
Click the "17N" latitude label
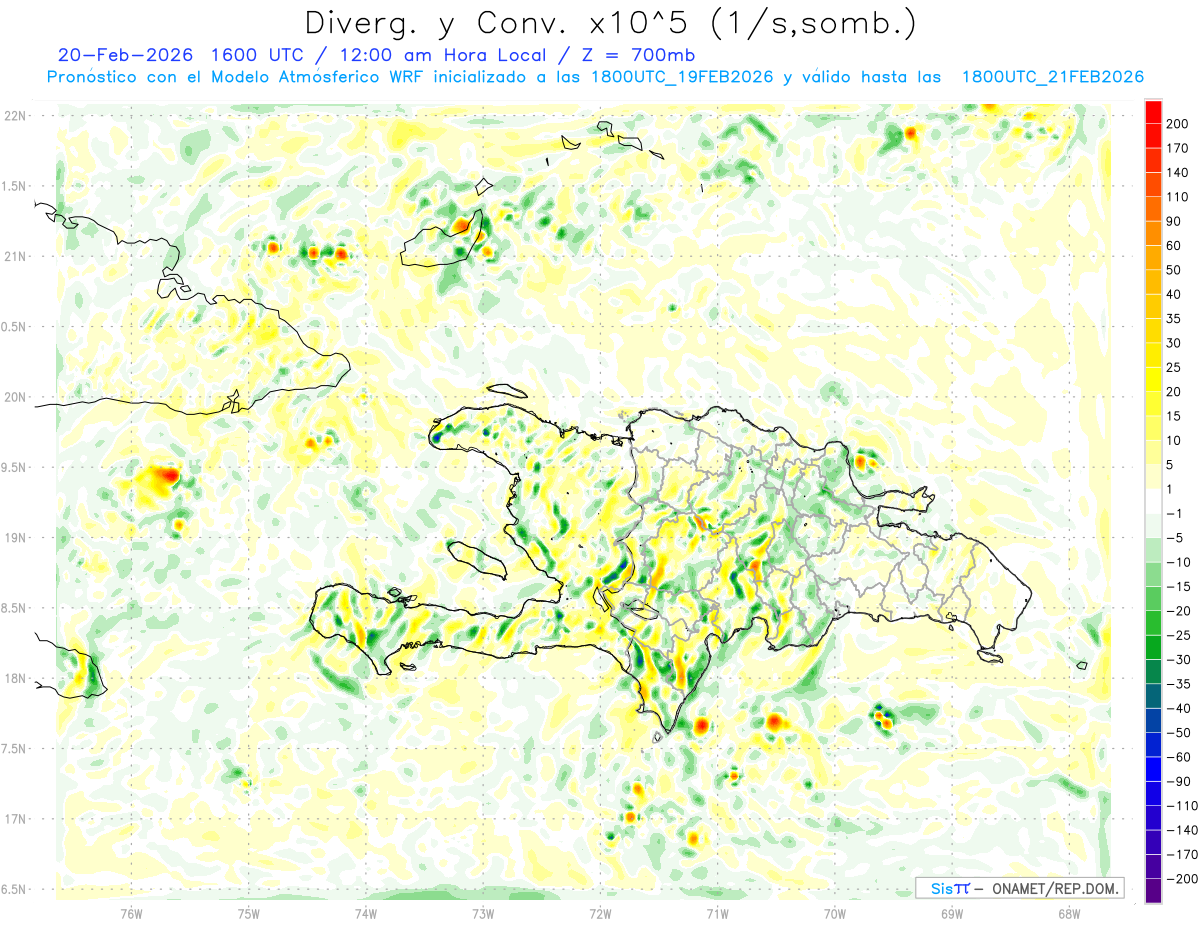pos(15,819)
